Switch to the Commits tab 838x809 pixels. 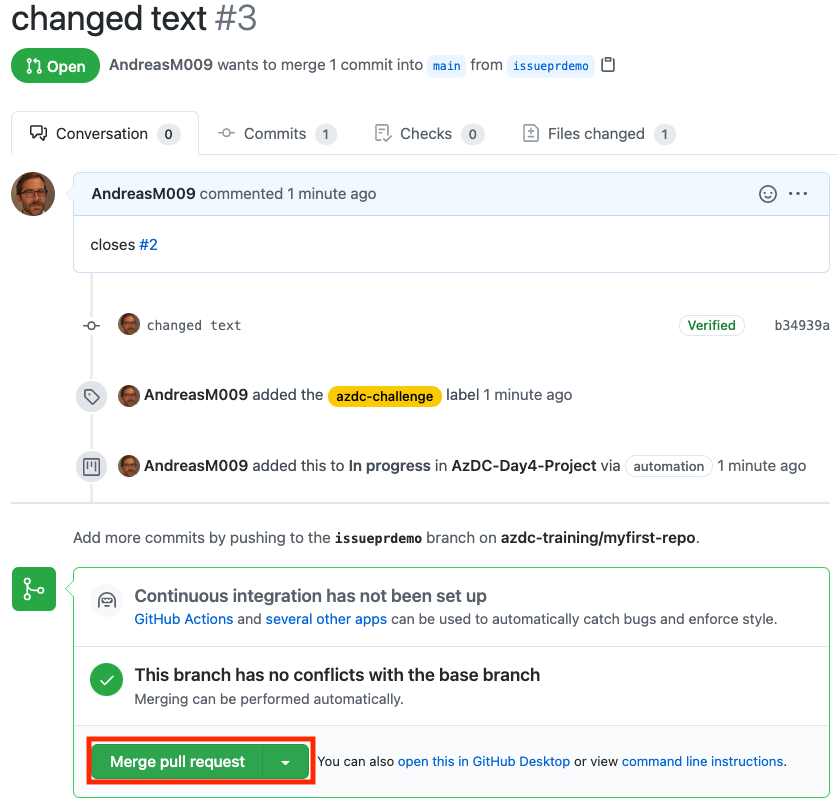tap(276, 133)
